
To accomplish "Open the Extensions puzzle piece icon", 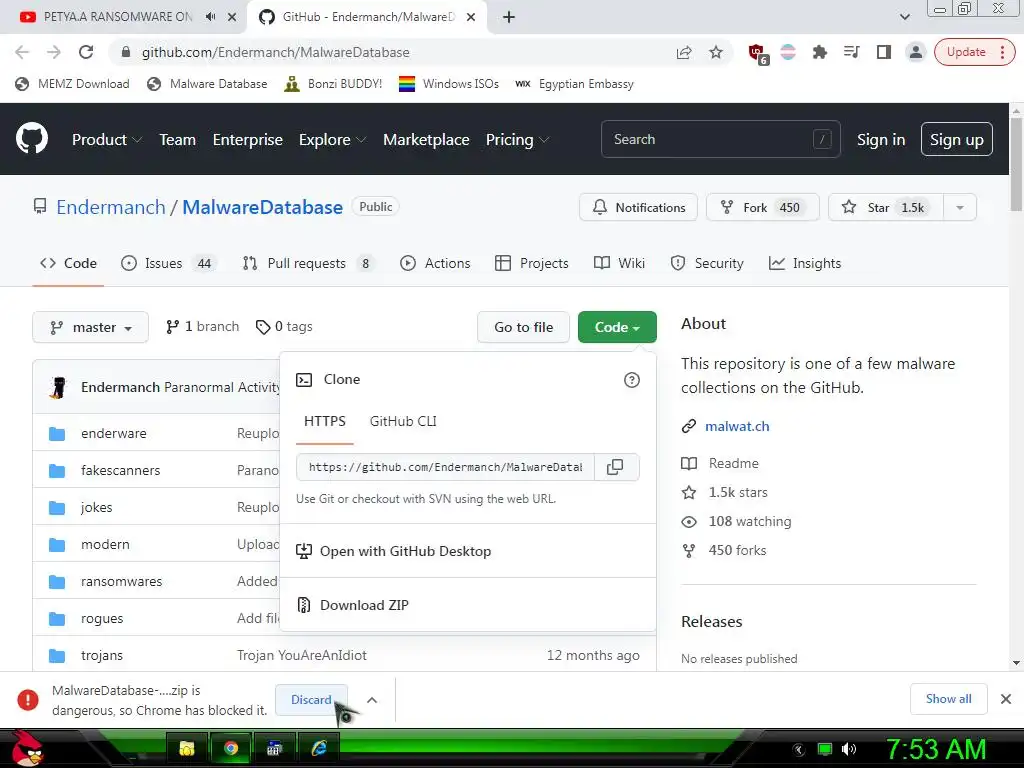I will coord(820,52).
